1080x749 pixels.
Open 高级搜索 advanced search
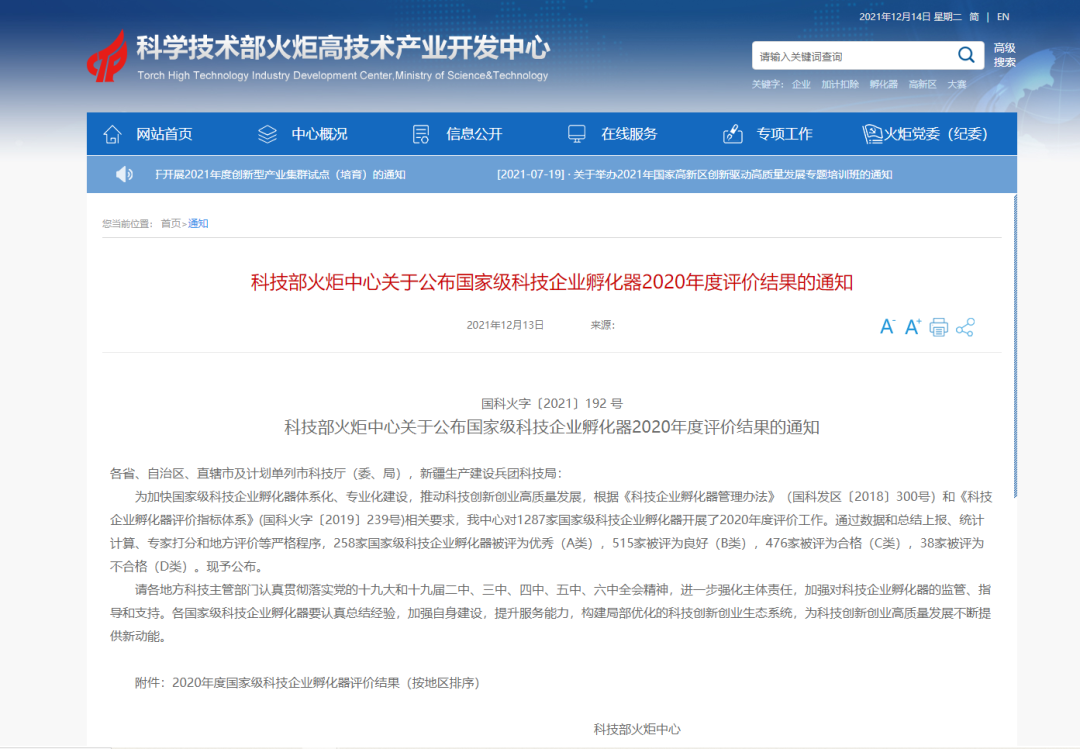1004,55
